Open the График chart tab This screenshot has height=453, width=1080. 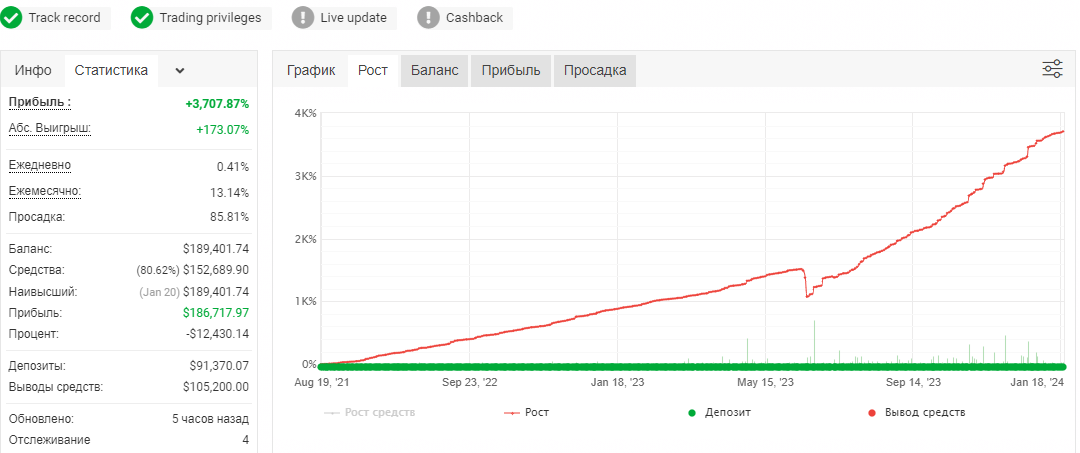click(311, 70)
